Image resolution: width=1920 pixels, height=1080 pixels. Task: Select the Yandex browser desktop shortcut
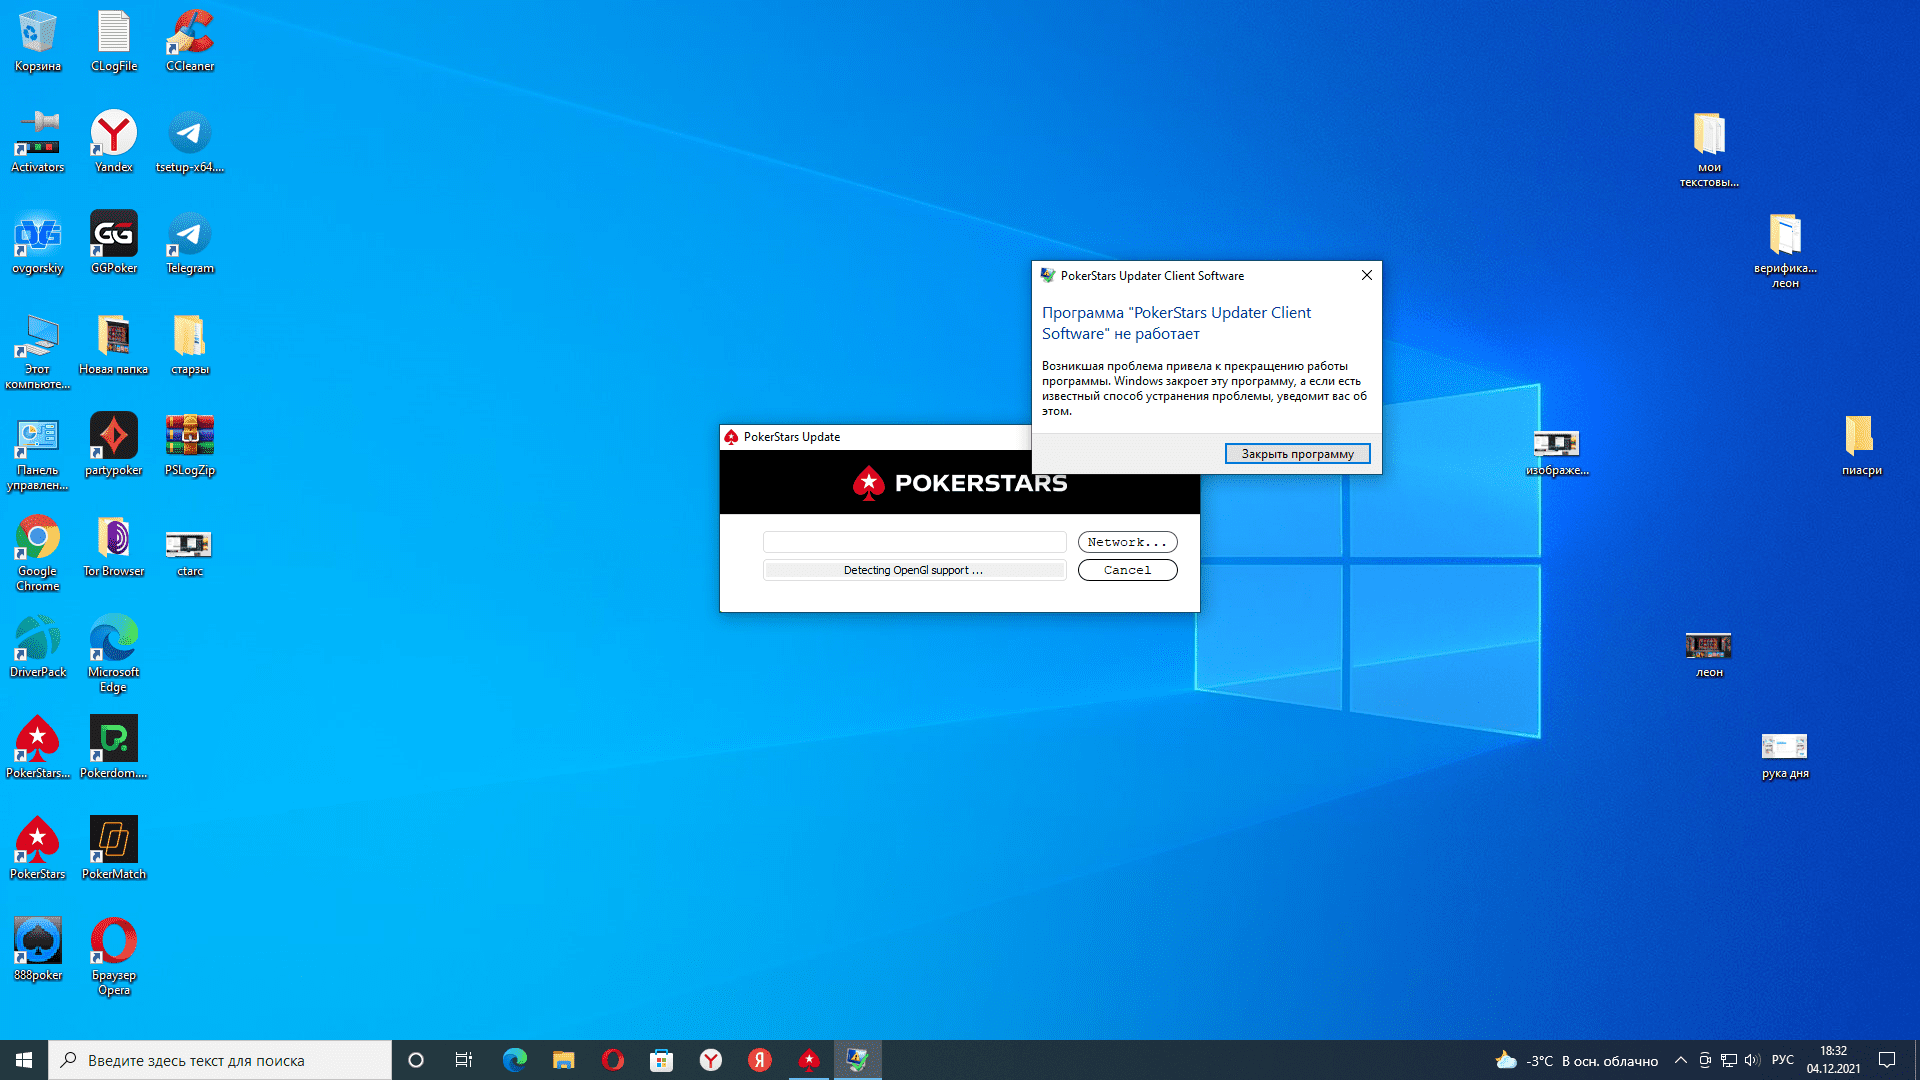[114, 143]
